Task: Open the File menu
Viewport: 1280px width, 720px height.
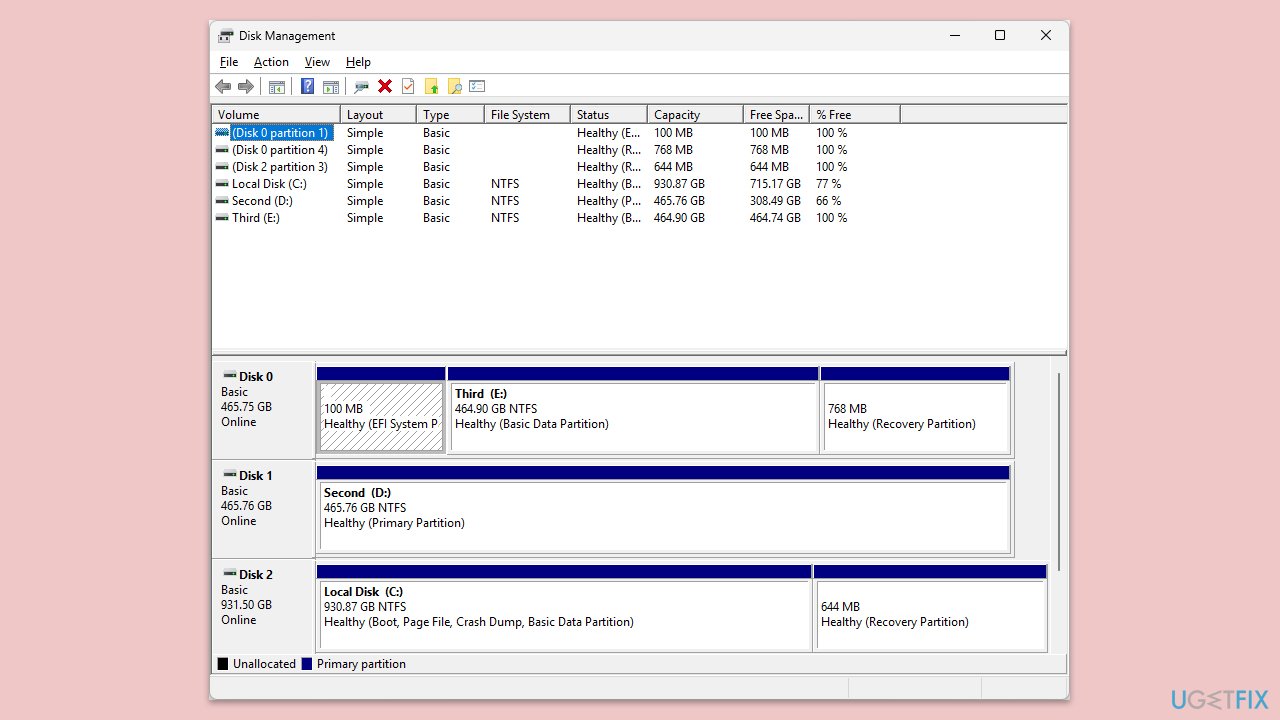Action: click(x=229, y=62)
